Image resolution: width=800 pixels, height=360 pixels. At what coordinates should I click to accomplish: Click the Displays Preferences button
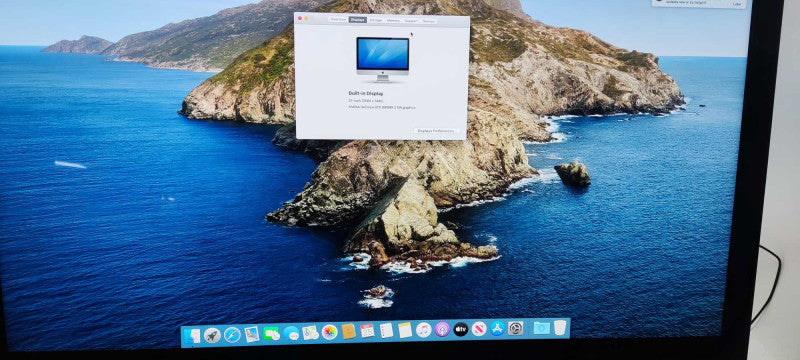click(x=435, y=131)
